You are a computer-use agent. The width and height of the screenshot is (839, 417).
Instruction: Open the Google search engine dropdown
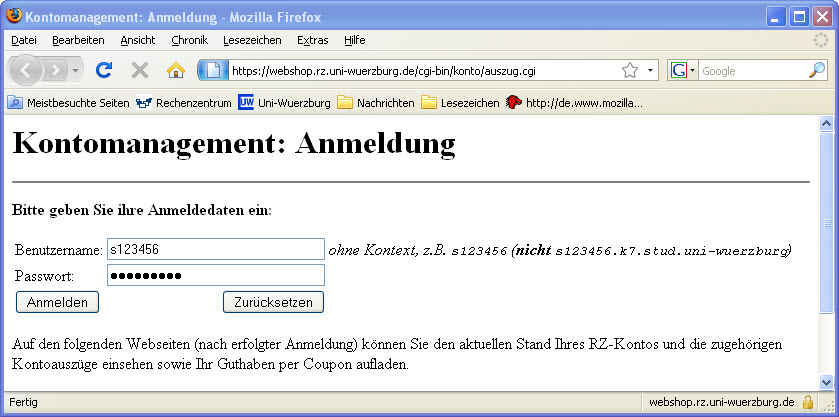pos(683,71)
